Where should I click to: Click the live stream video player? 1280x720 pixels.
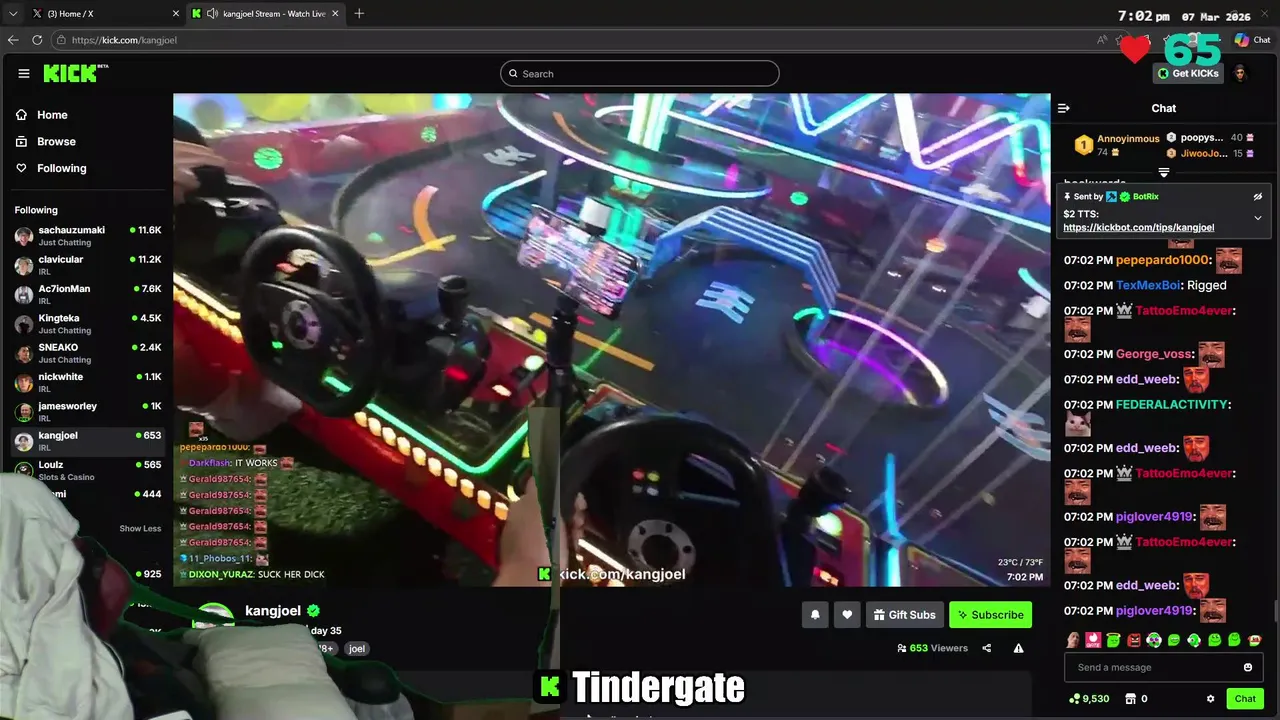coord(612,340)
